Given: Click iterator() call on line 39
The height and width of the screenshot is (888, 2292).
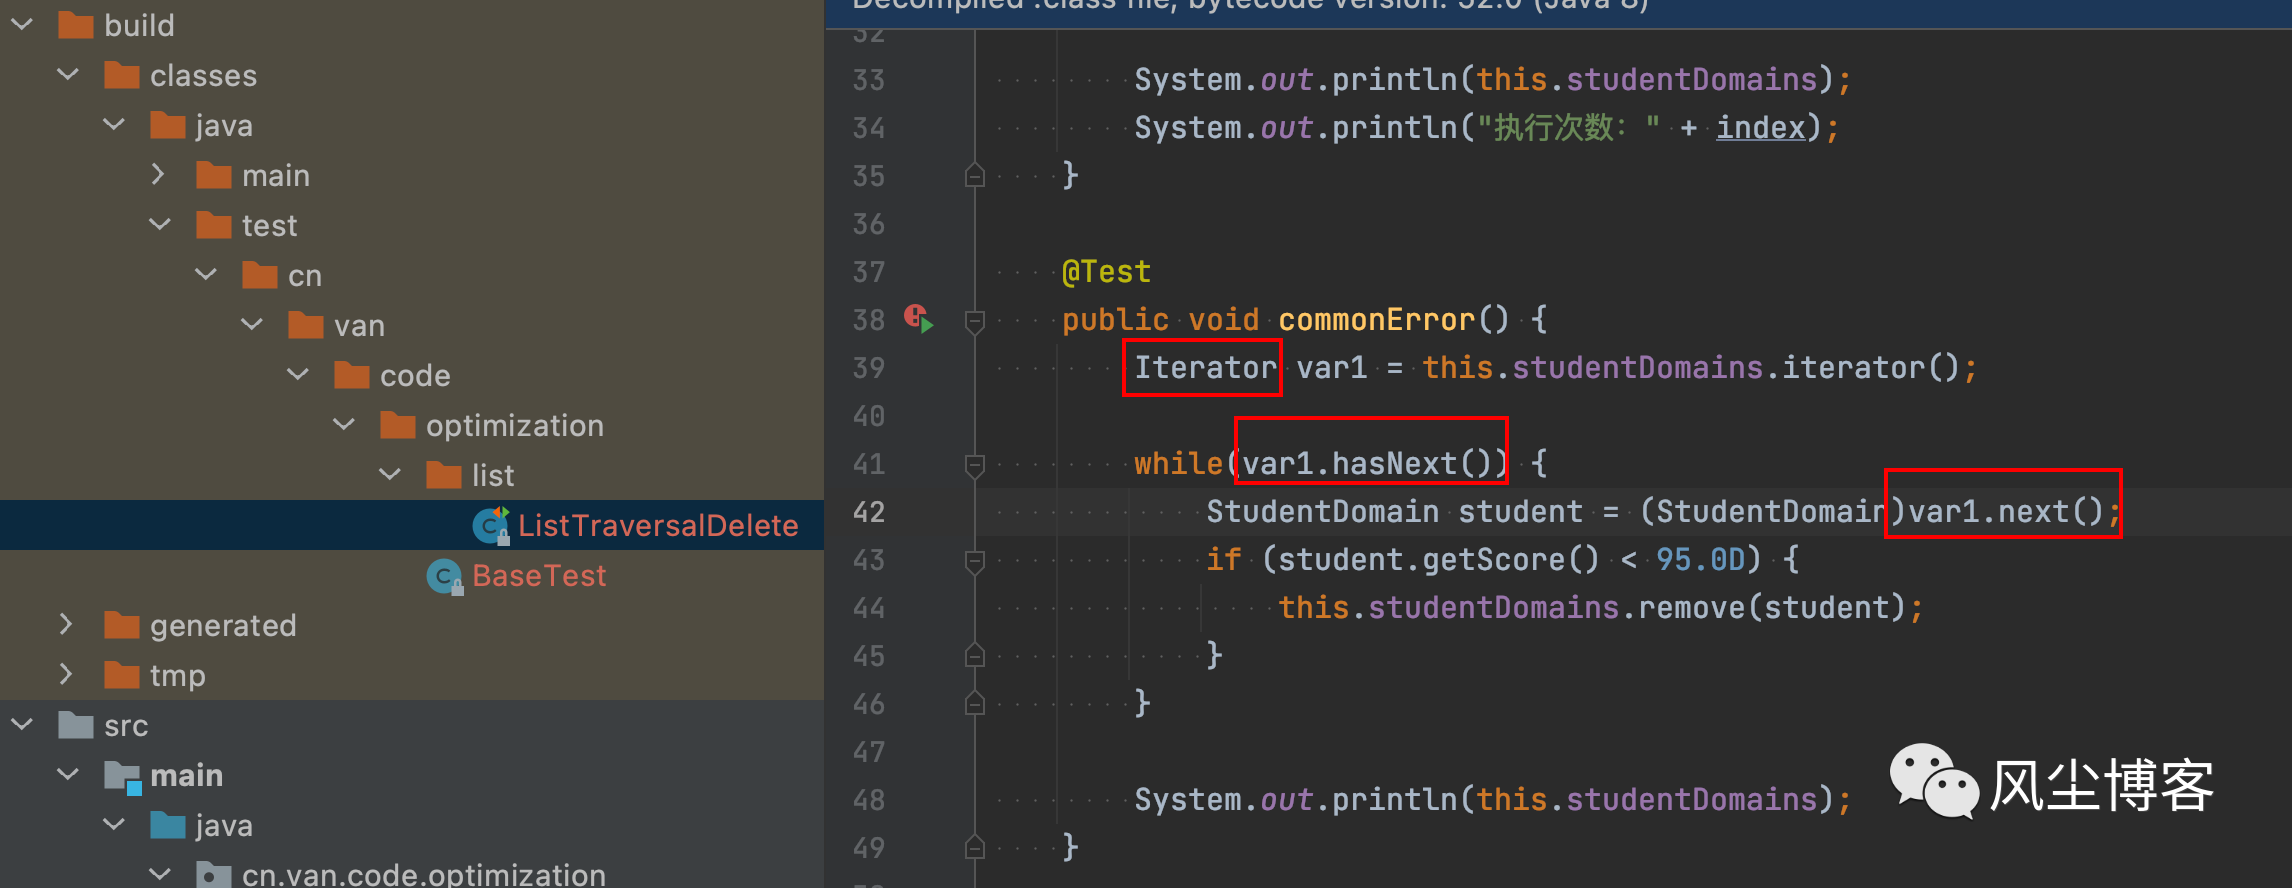Looking at the screenshot, I should (x=1871, y=368).
